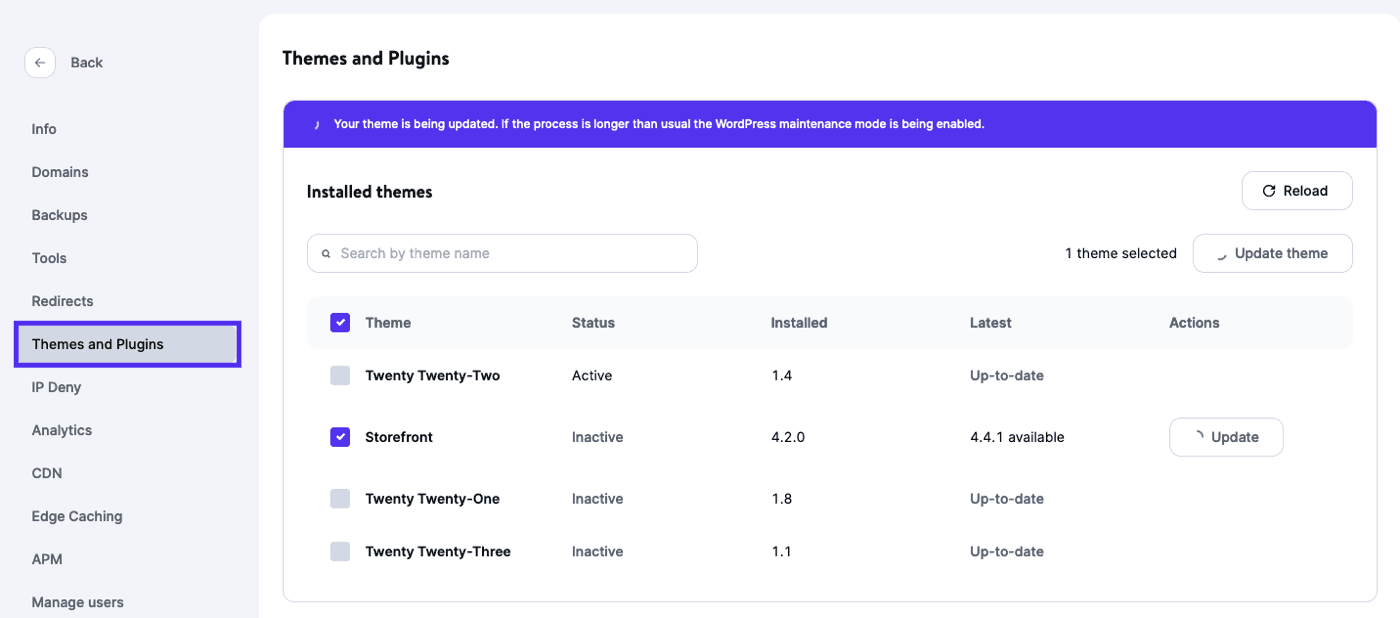Check the Twenty Twenty-One theme checkbox
The height and width of the screenshot is (618, 1400).
[x=340, y=499]
